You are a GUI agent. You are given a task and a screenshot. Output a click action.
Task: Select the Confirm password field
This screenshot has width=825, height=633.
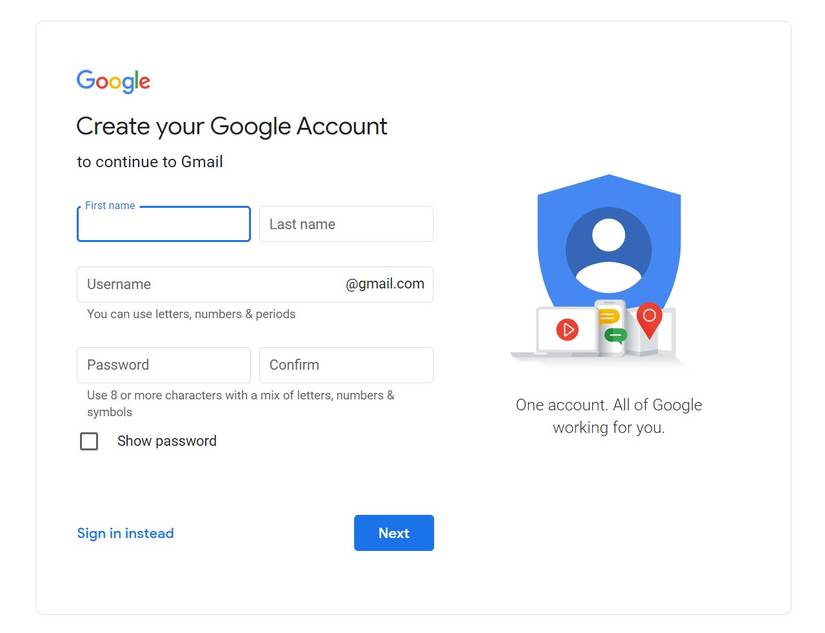tap(345, 365)
